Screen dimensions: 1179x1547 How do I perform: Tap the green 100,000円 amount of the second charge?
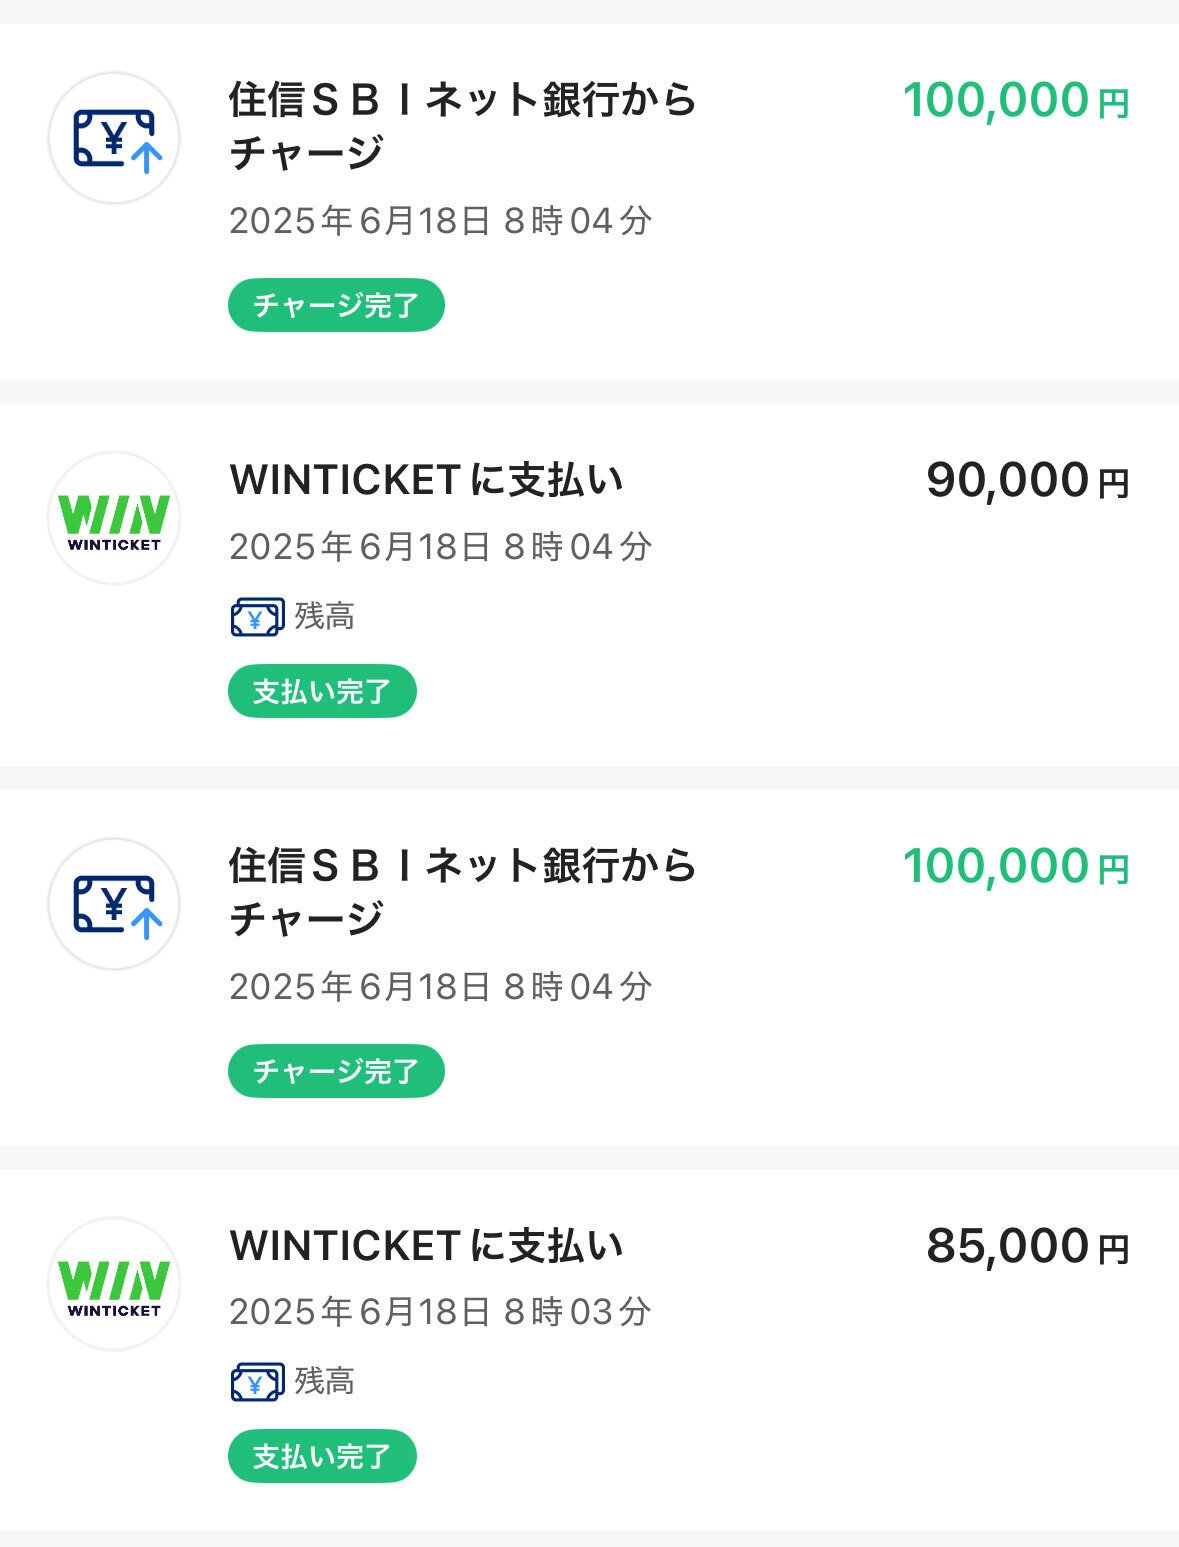(x=1015, y=867)
